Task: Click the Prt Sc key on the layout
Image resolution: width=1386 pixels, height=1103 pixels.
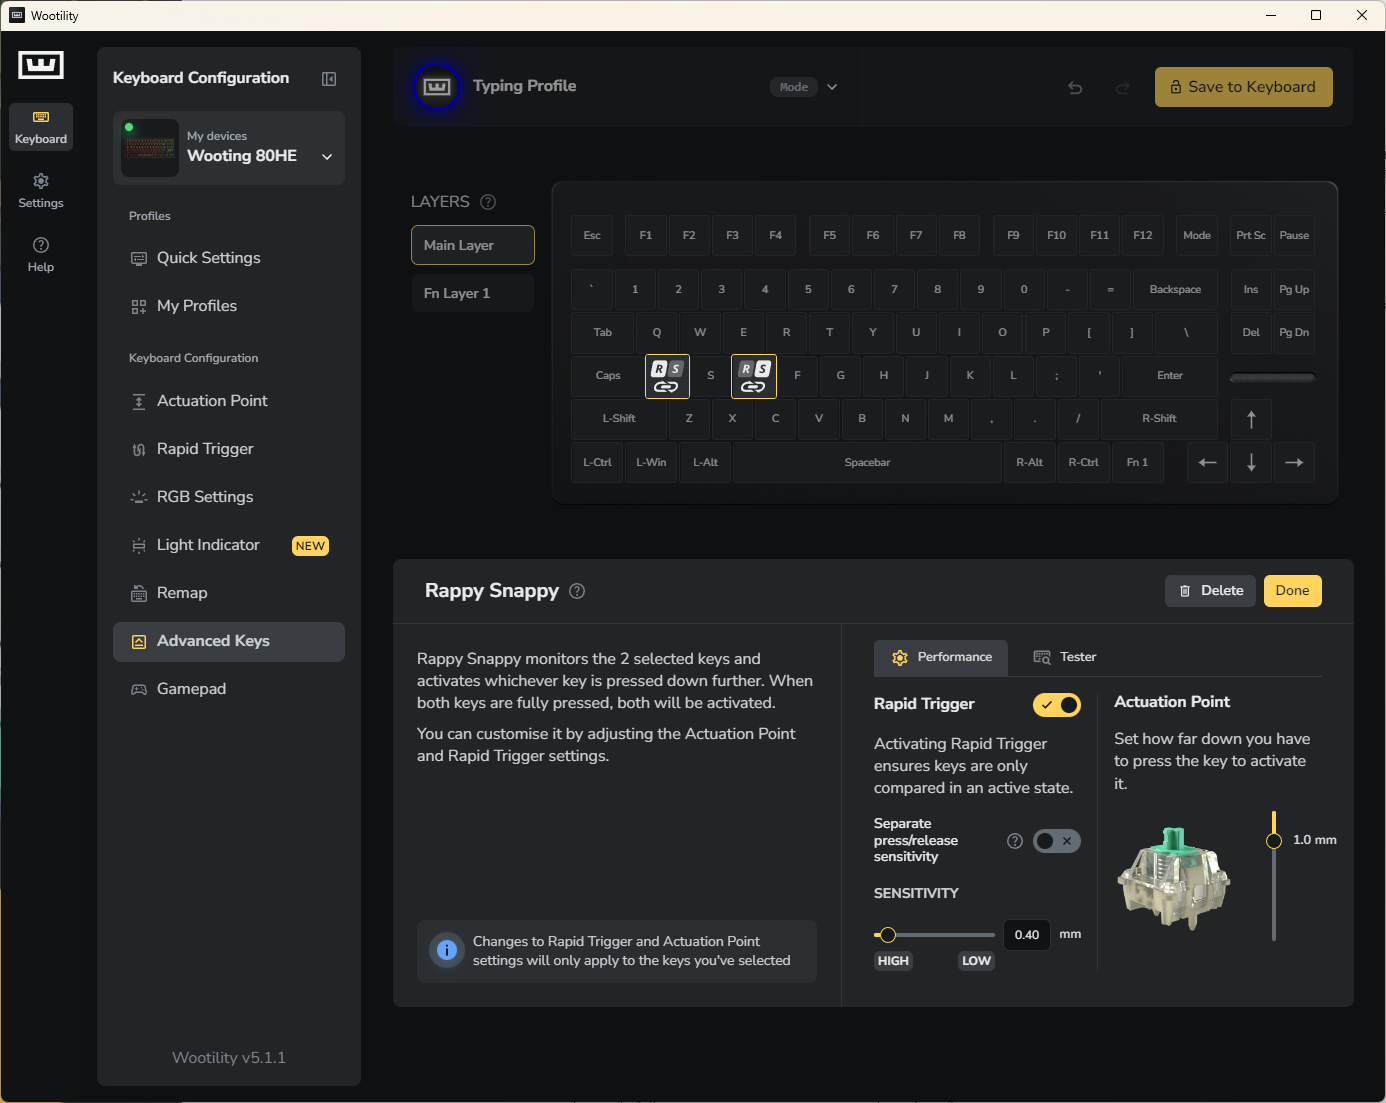Action: tap(1251, 236)
